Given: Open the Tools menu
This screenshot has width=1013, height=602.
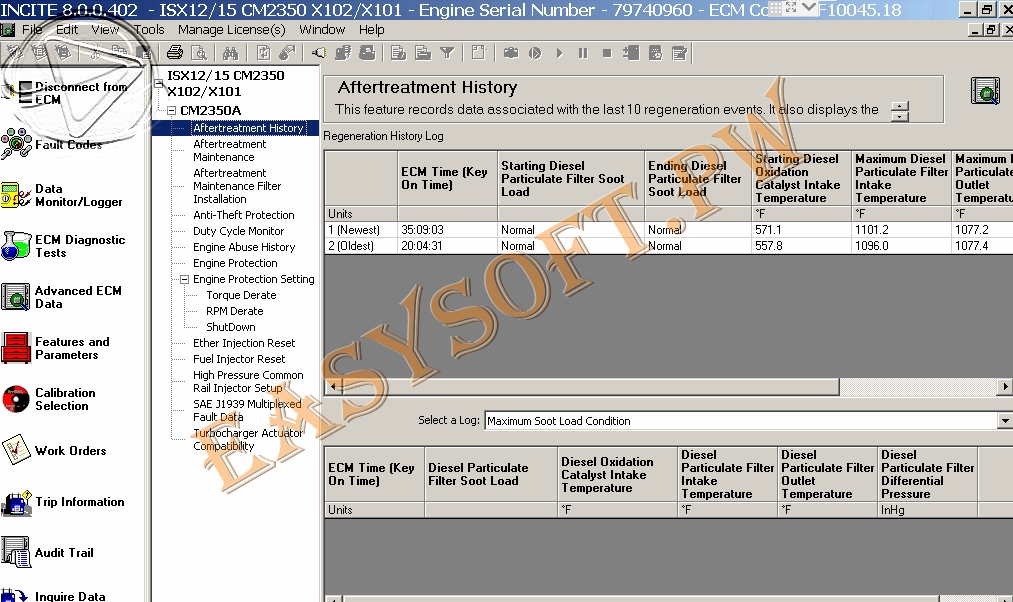Looking at the screenshot, I should click(x=149, y=30).
